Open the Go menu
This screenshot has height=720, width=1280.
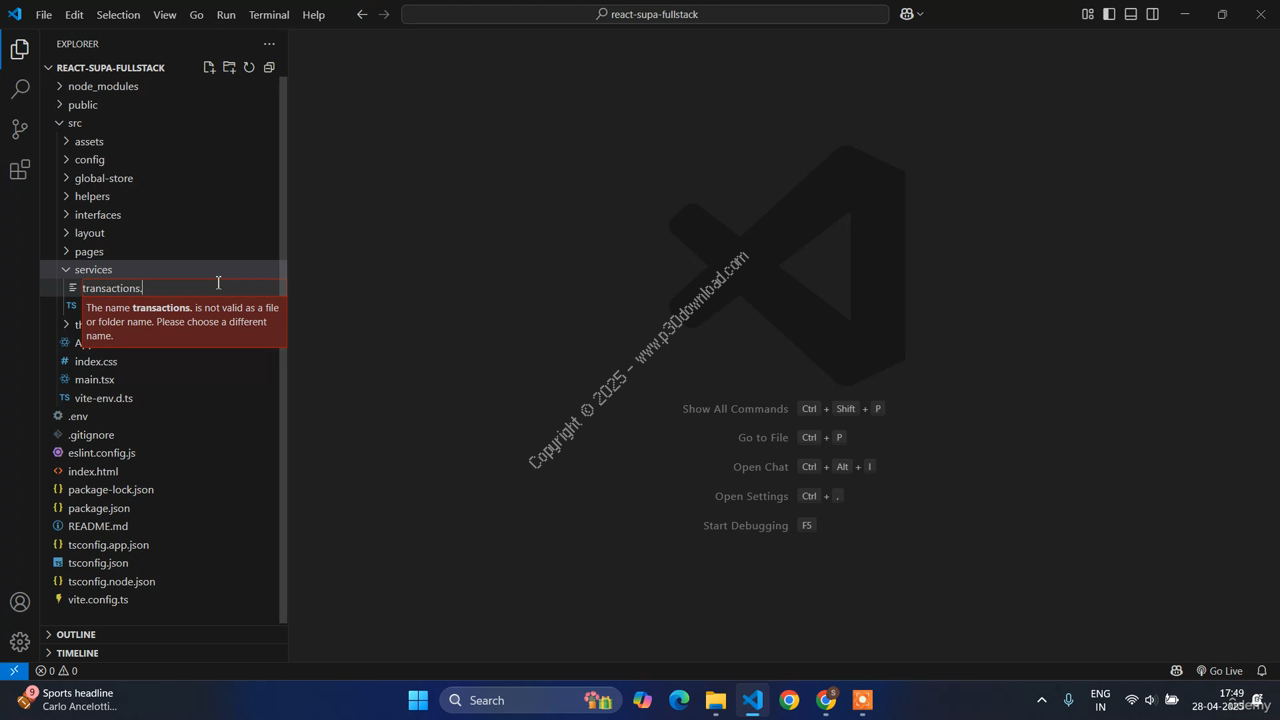[196, 15]
